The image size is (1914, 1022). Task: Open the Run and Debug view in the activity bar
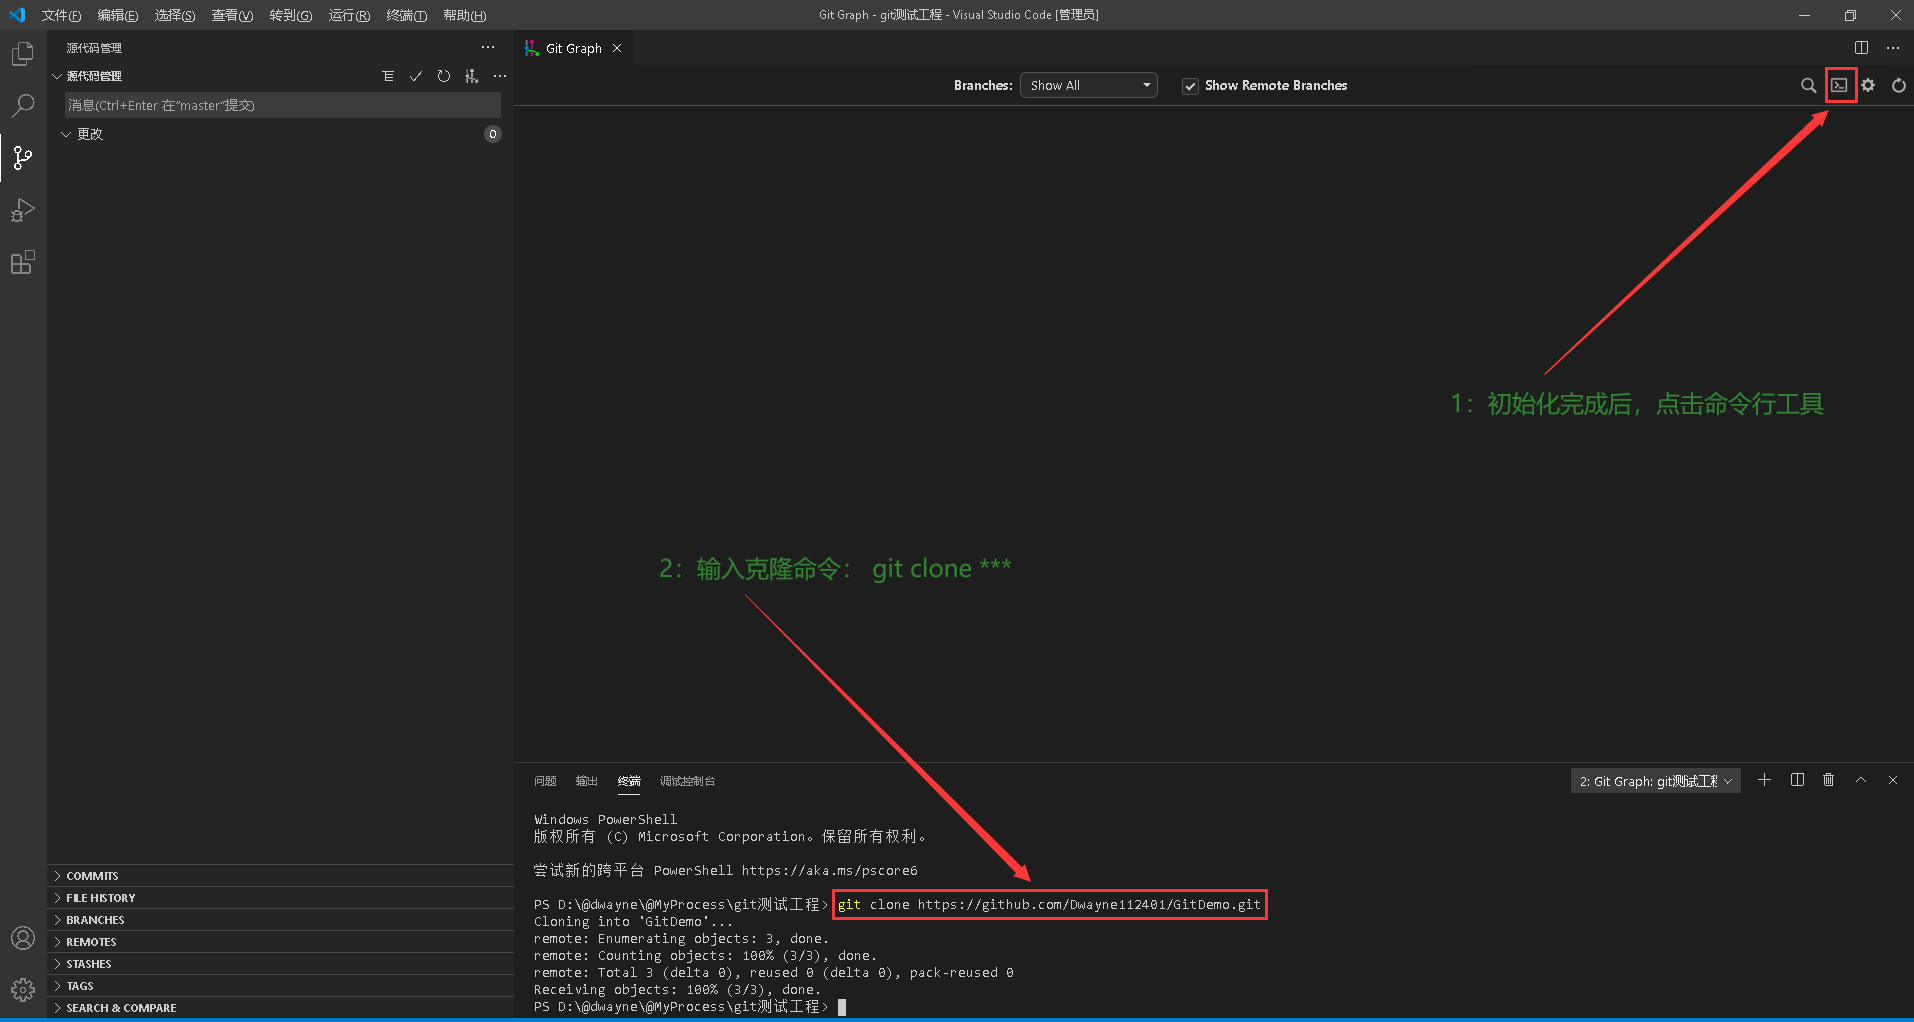pos(23,210)
